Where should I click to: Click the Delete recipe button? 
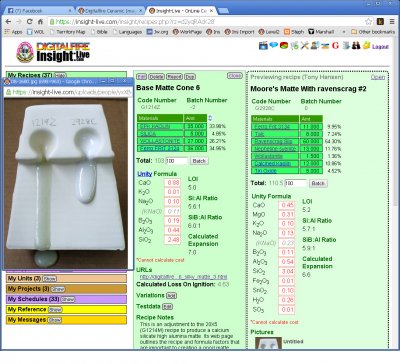(x=156, y=77)
